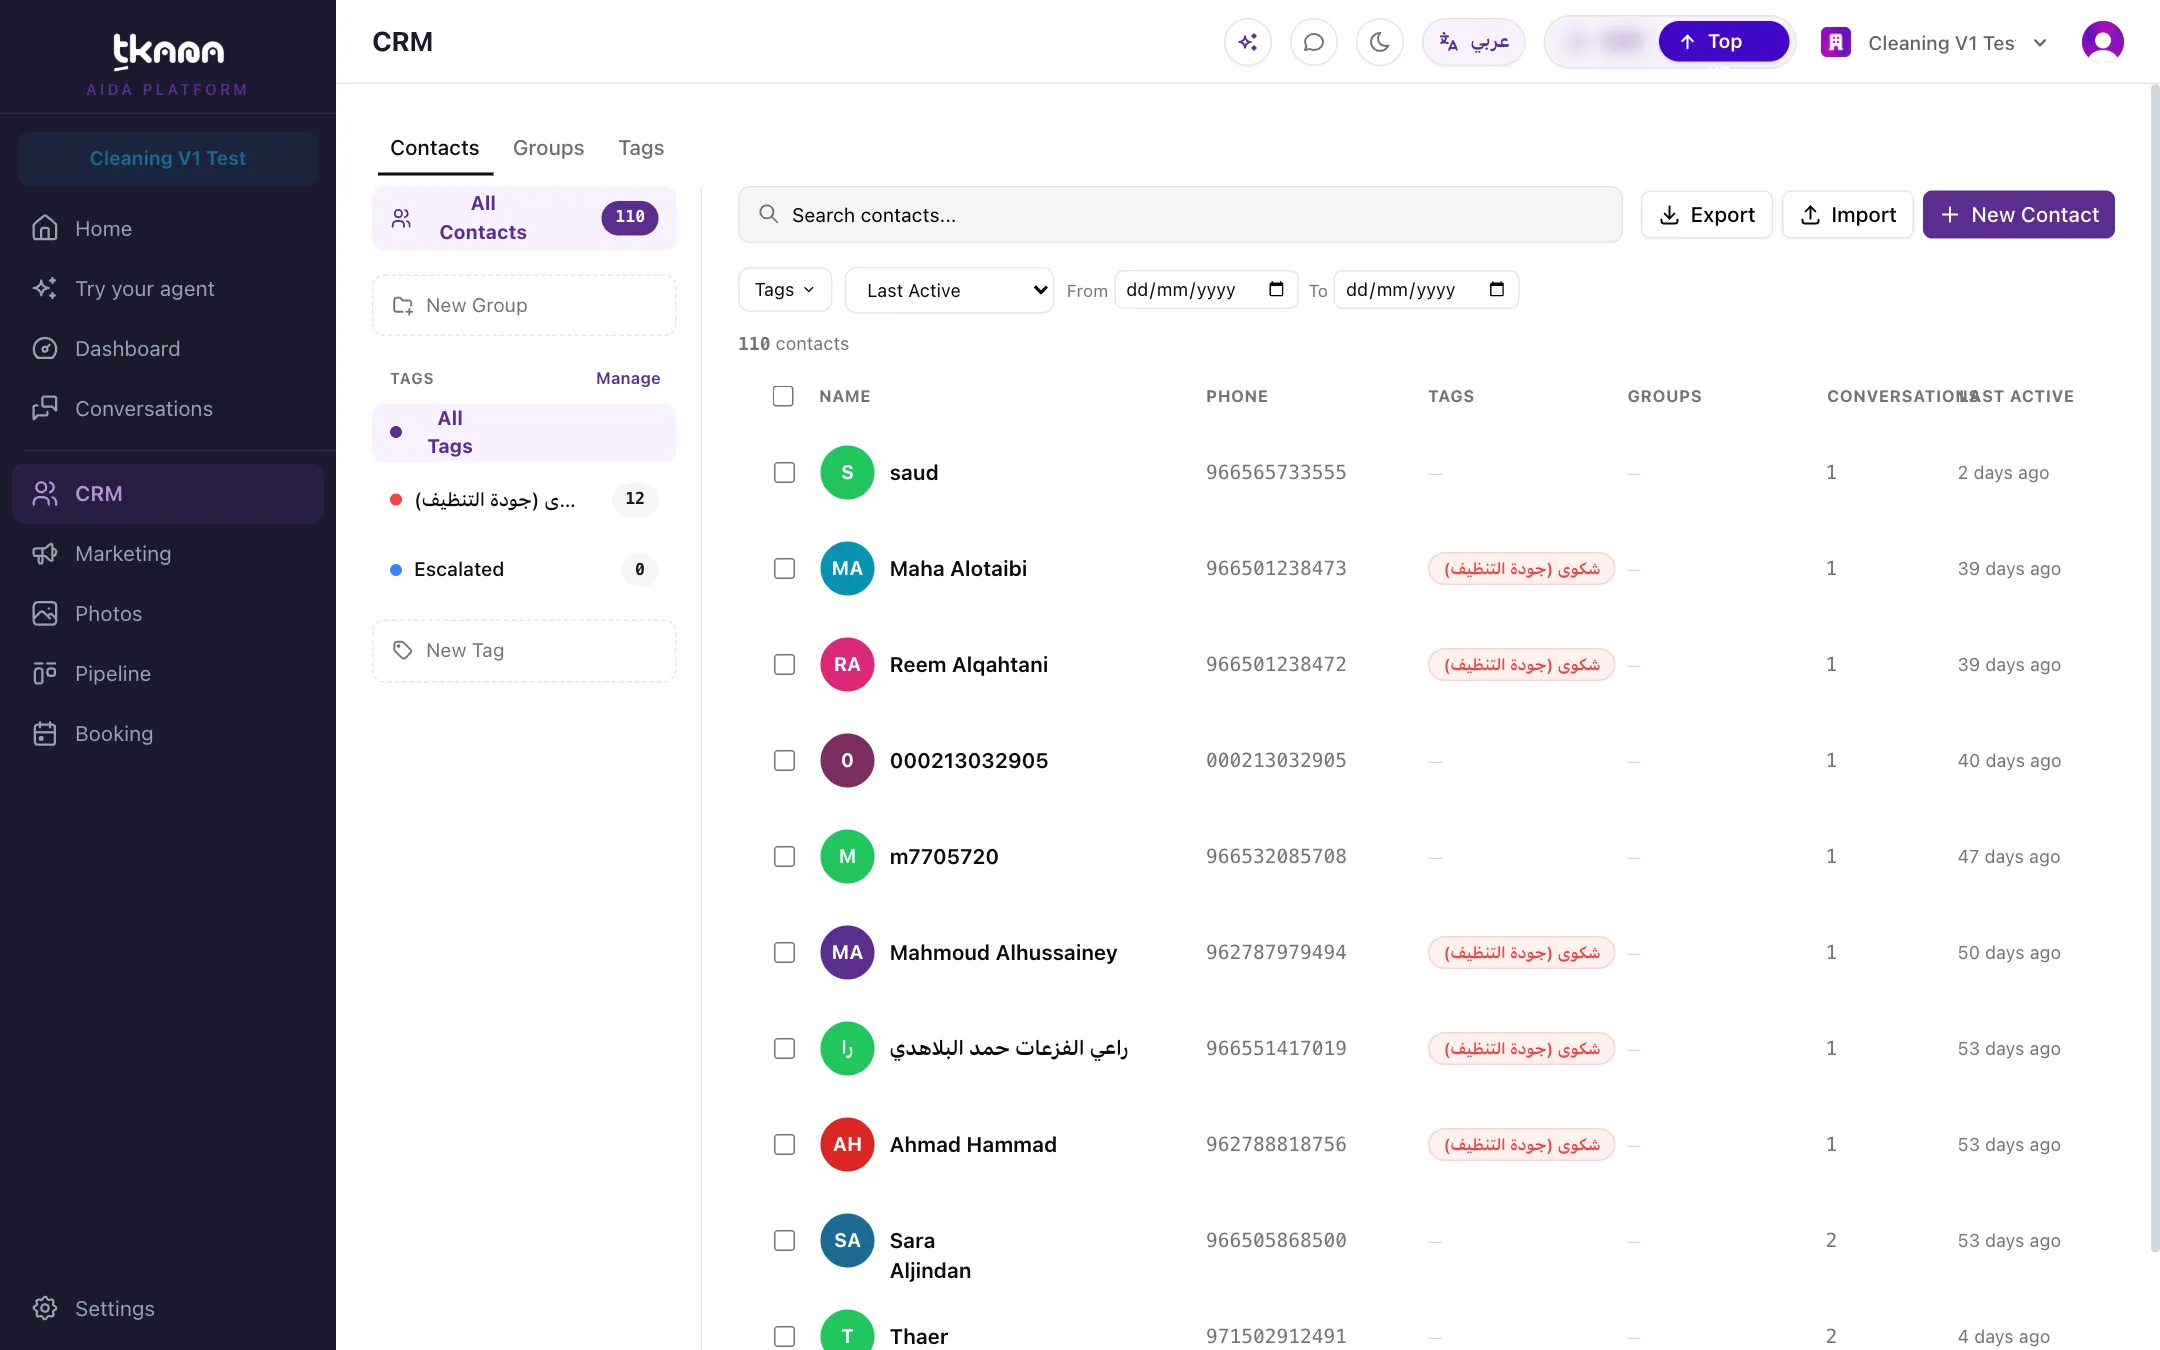Screen dimensions: 2160x1350
Task: Click Ahmad Hammad's AH avatar
Action: (847, 1144)
